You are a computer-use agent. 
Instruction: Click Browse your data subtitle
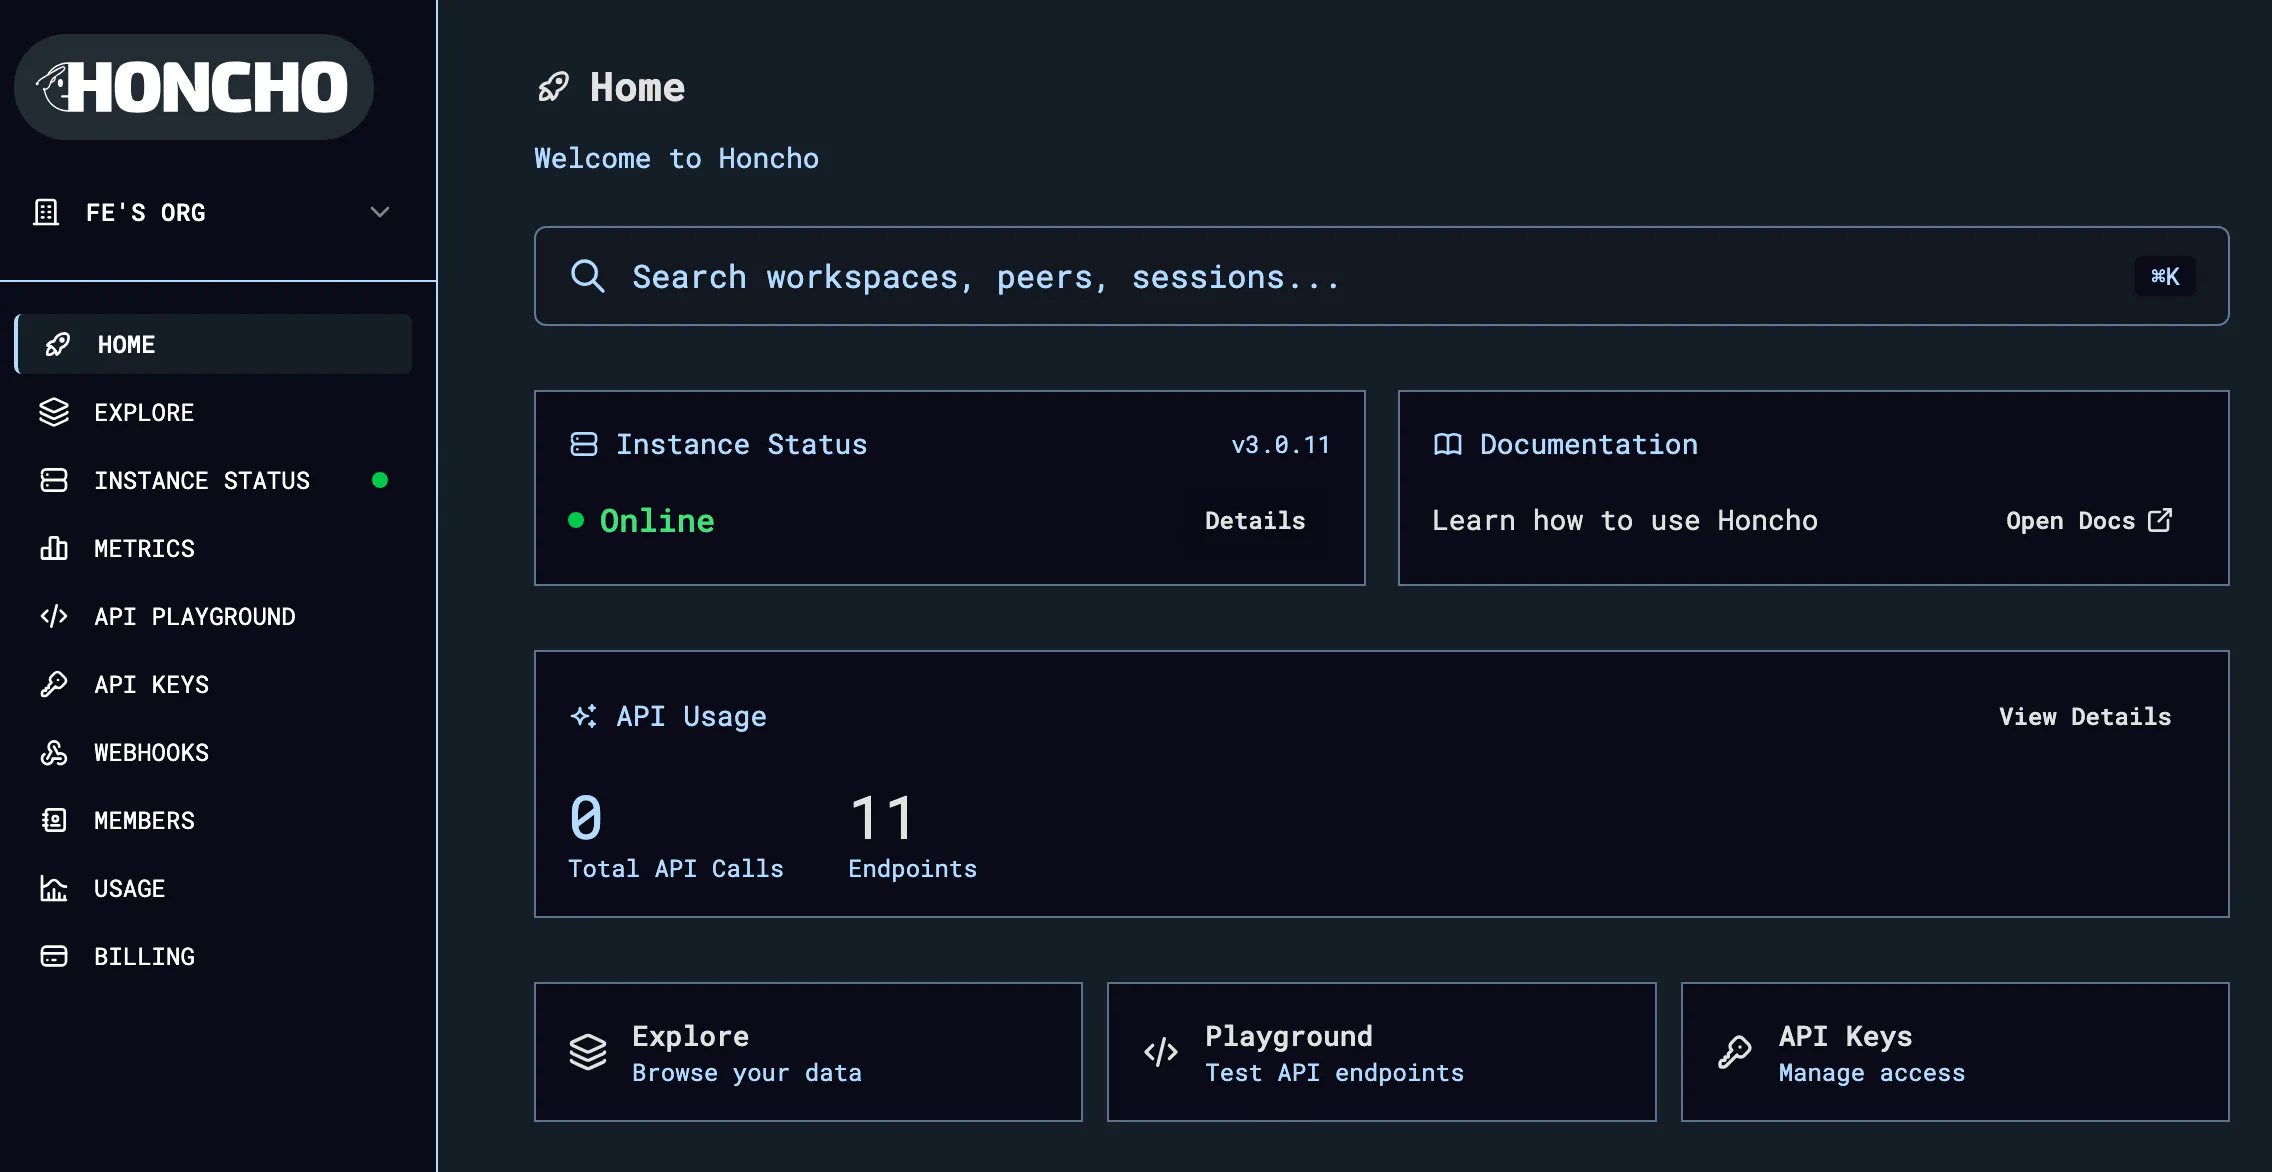(747, 1073)
